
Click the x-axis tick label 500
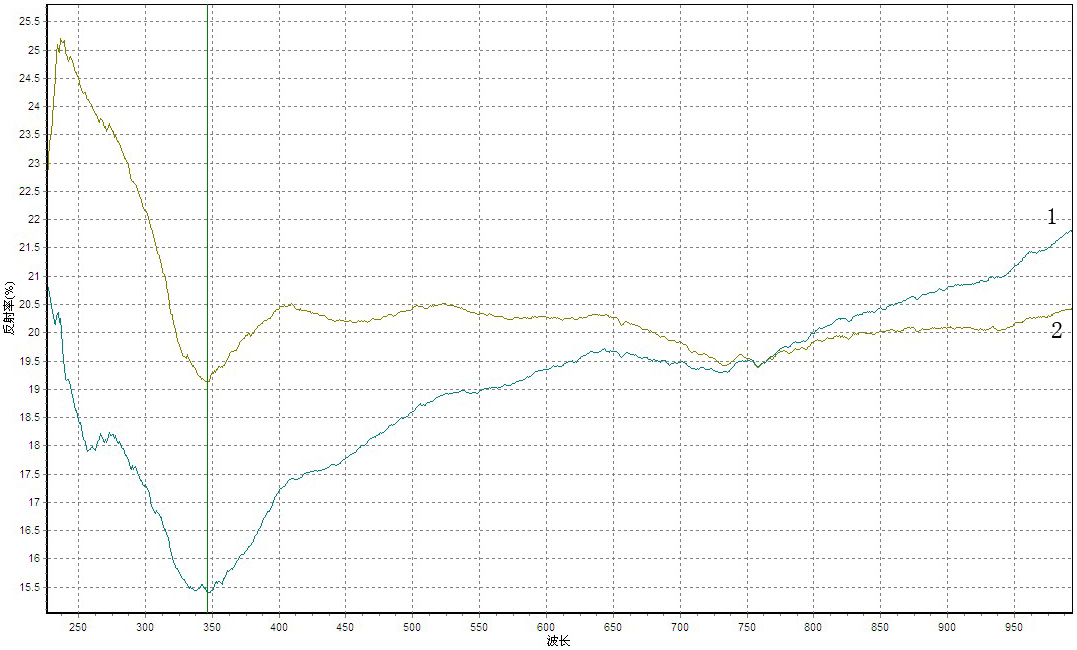click(x=412, y=627)
